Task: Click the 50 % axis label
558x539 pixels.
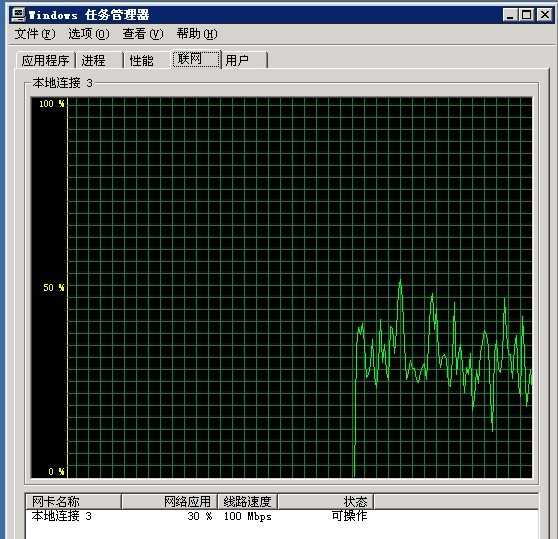Action: click(54, 287)
